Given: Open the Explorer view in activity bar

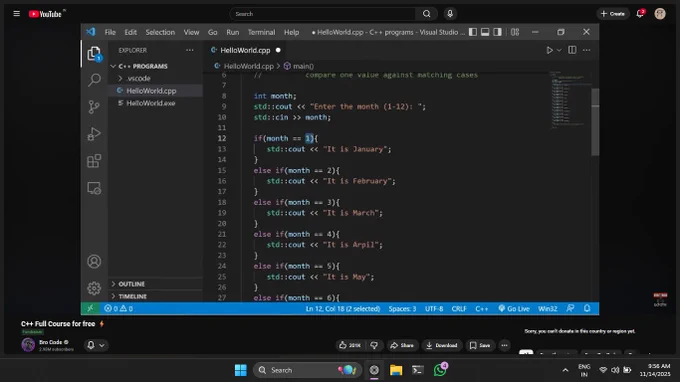Looking at the screenshot, I should 94,54.
